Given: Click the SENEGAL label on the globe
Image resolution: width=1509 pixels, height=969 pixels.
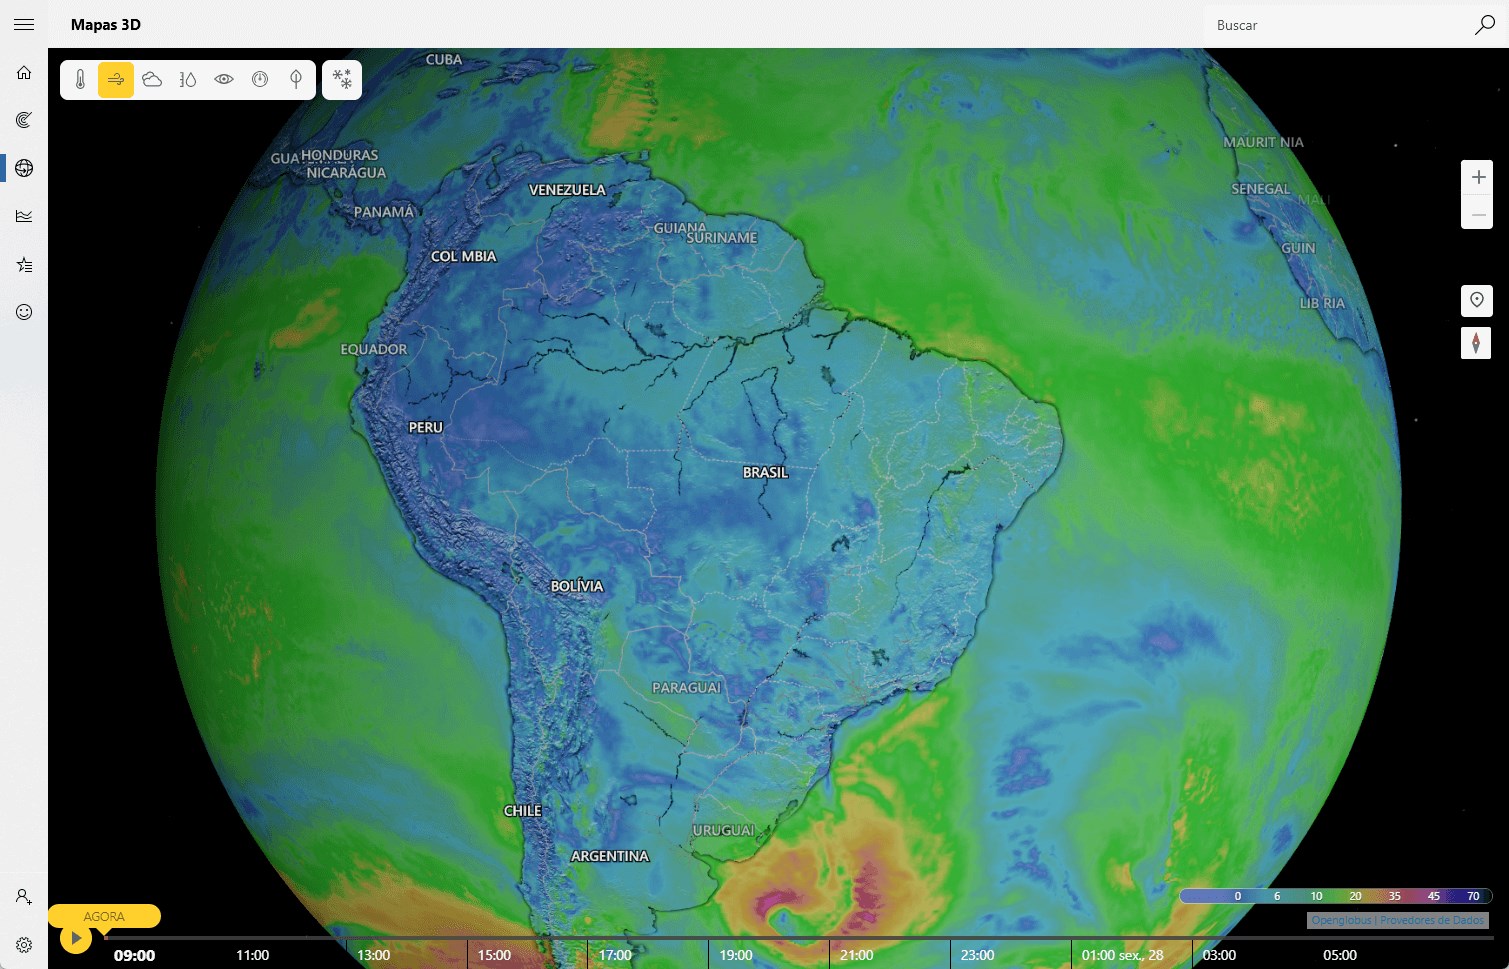Looking at the screenshot, I should 1260,189.
